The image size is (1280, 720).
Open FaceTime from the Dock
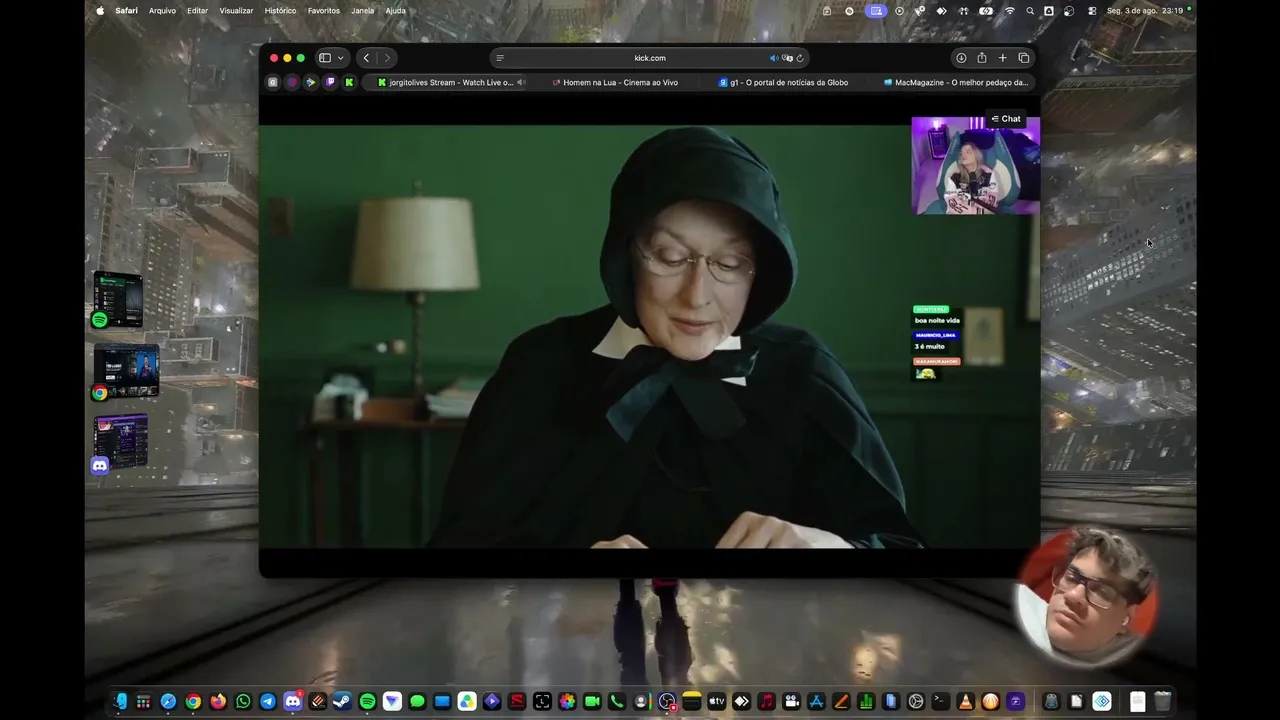coord(592,701)
